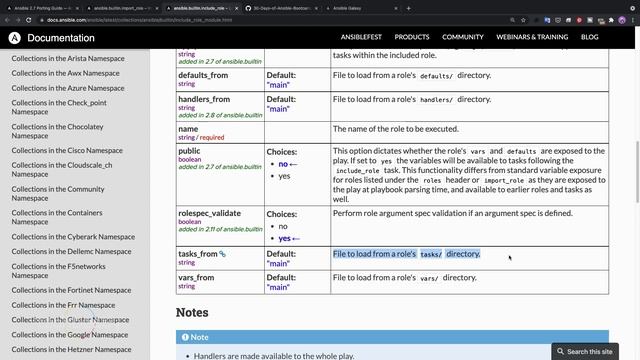Click the 'yes' choice under rolespec_validate
The width and height of the screenshot is (640, 360).
coord(284,238)
